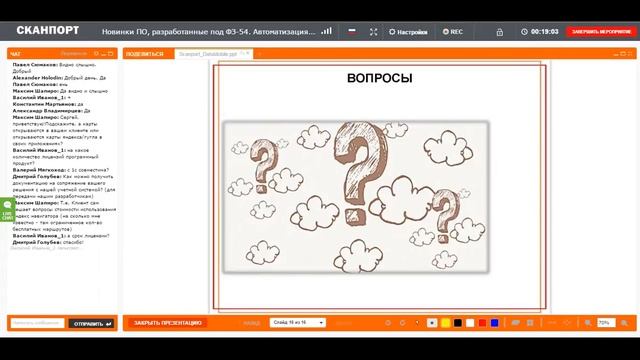Select the line drawing tool
This screenshot has height=360, width=640.
[552, 323]
